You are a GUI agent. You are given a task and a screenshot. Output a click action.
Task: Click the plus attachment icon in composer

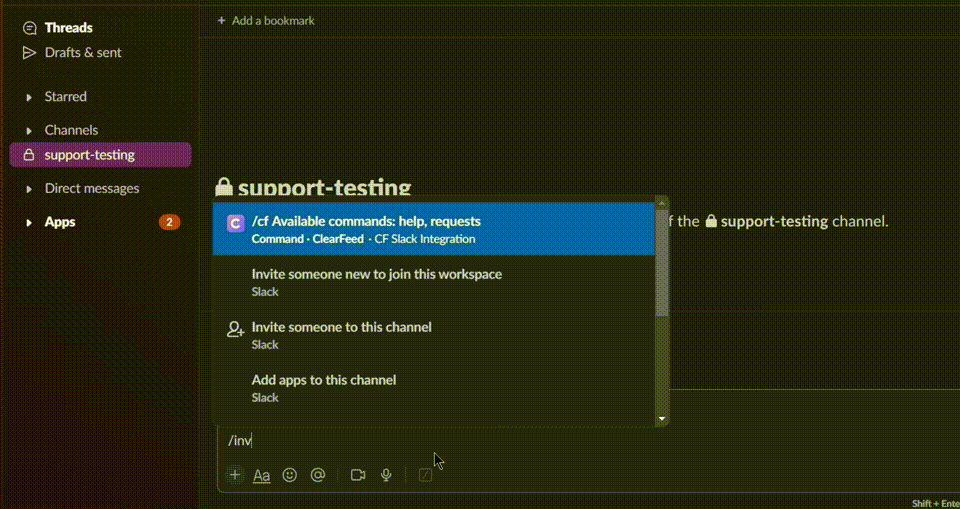[x=234, y=475]
